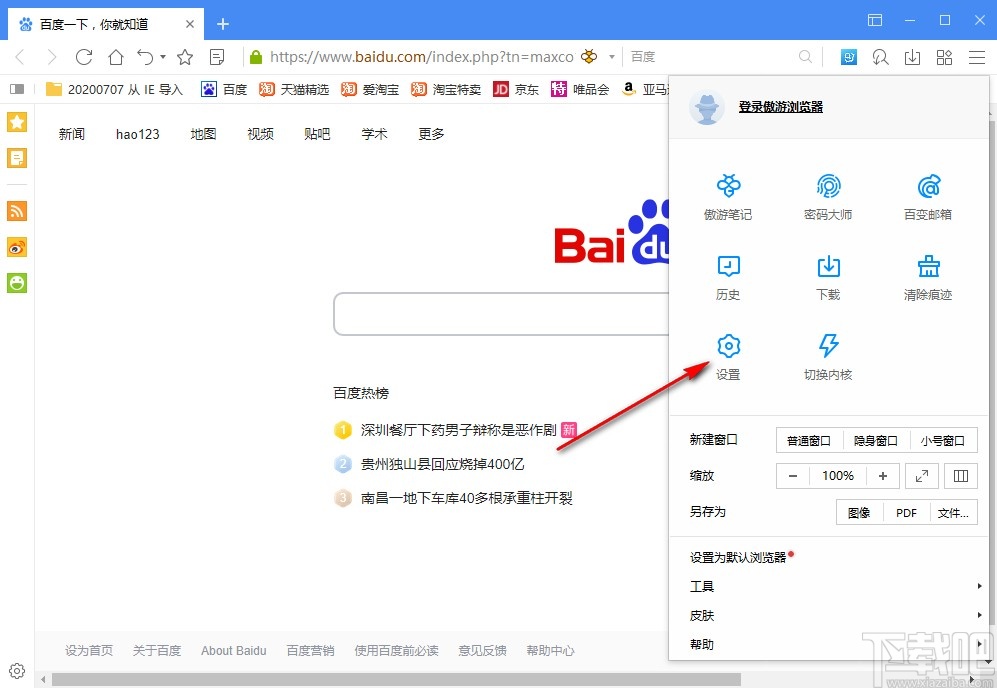Viewport: 997px width, 688px height.
Task: Open the reader mode note icon
Action: pos(217,57)
